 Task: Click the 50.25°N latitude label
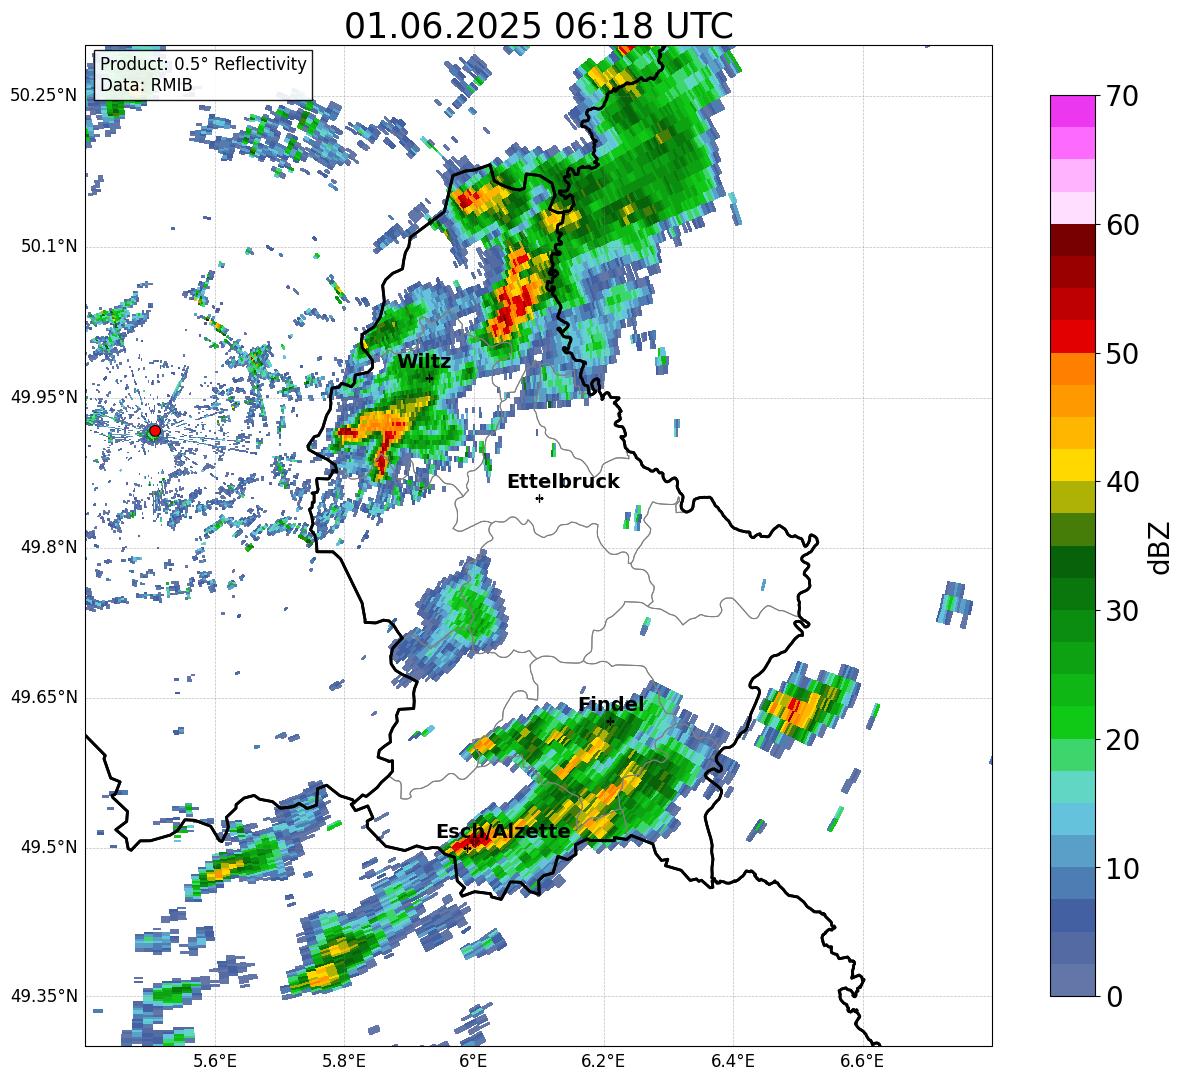[x=44, y=96]
